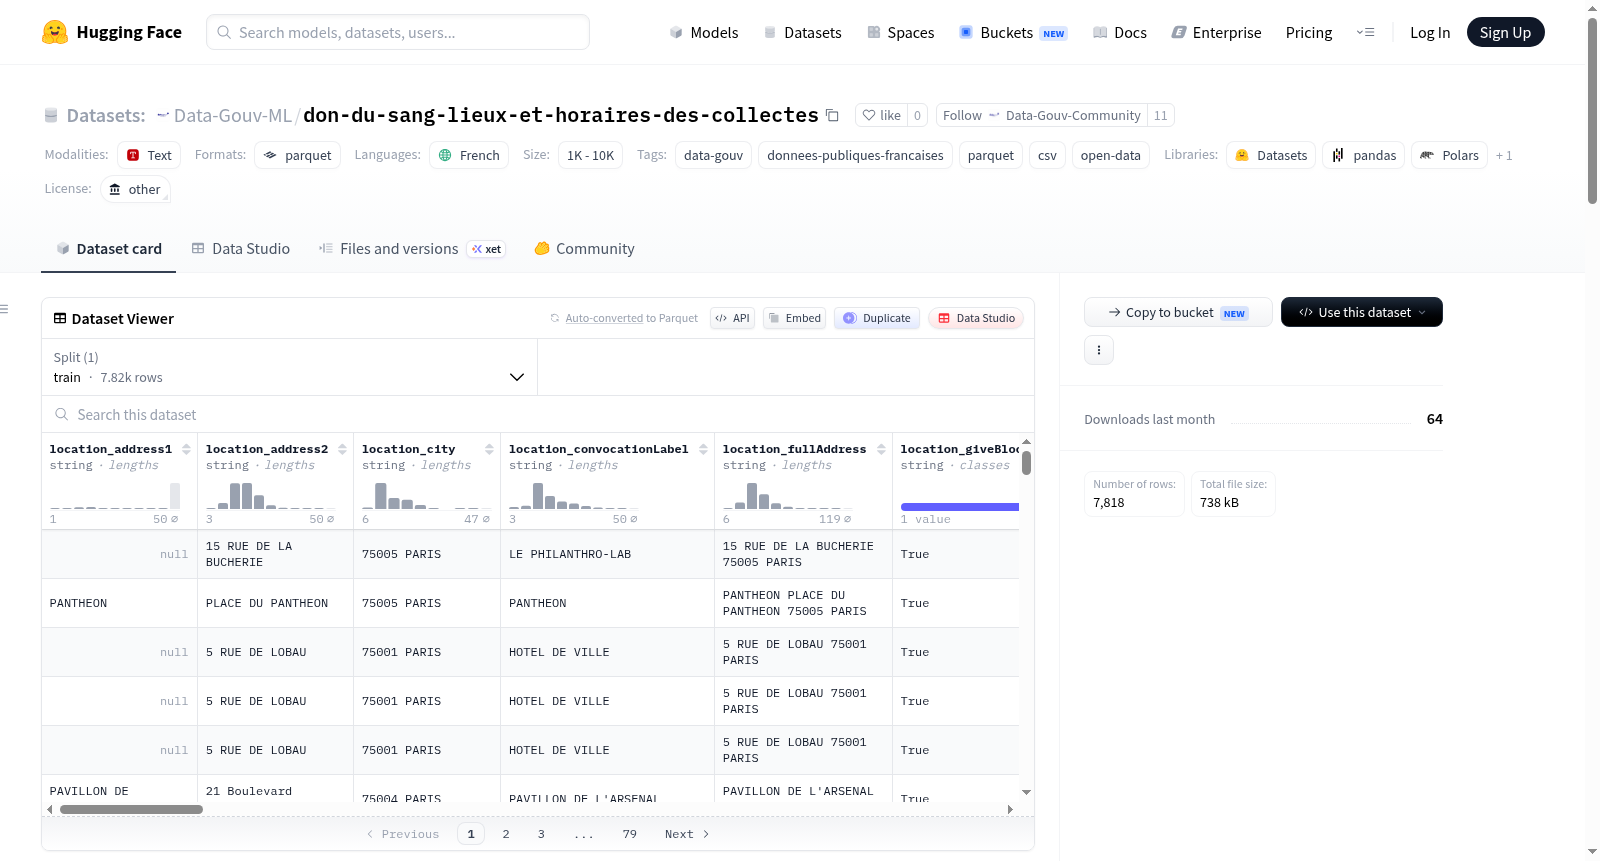The height and width of the screenshot is (861, 1600).
Task: Select the Datasets library tag
Action: click(1271, 155)
